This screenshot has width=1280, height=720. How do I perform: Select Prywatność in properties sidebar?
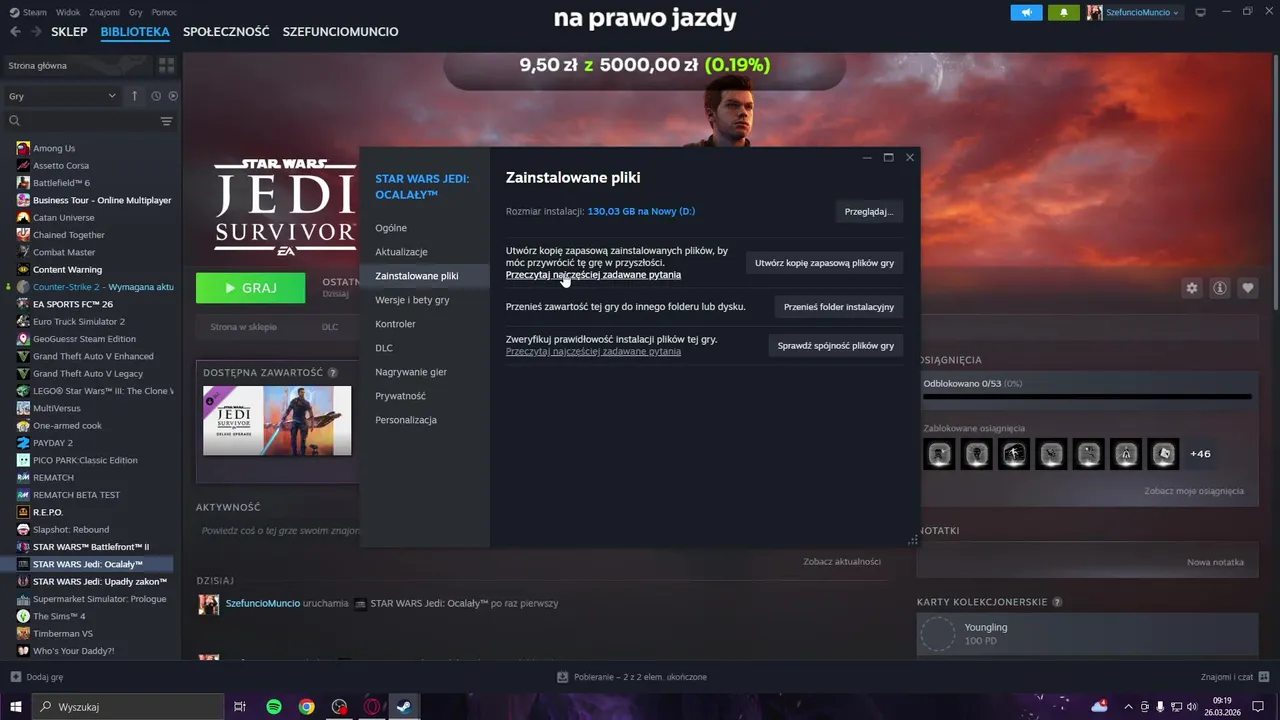coord(400,396)
